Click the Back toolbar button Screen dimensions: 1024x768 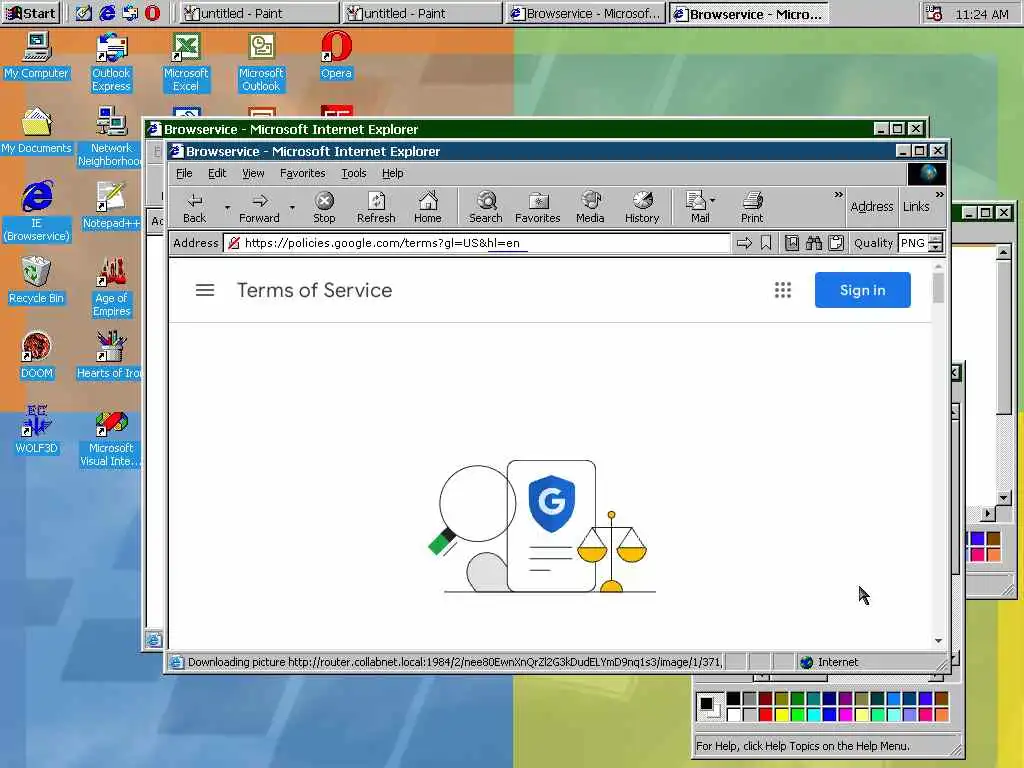pos(195,208)
